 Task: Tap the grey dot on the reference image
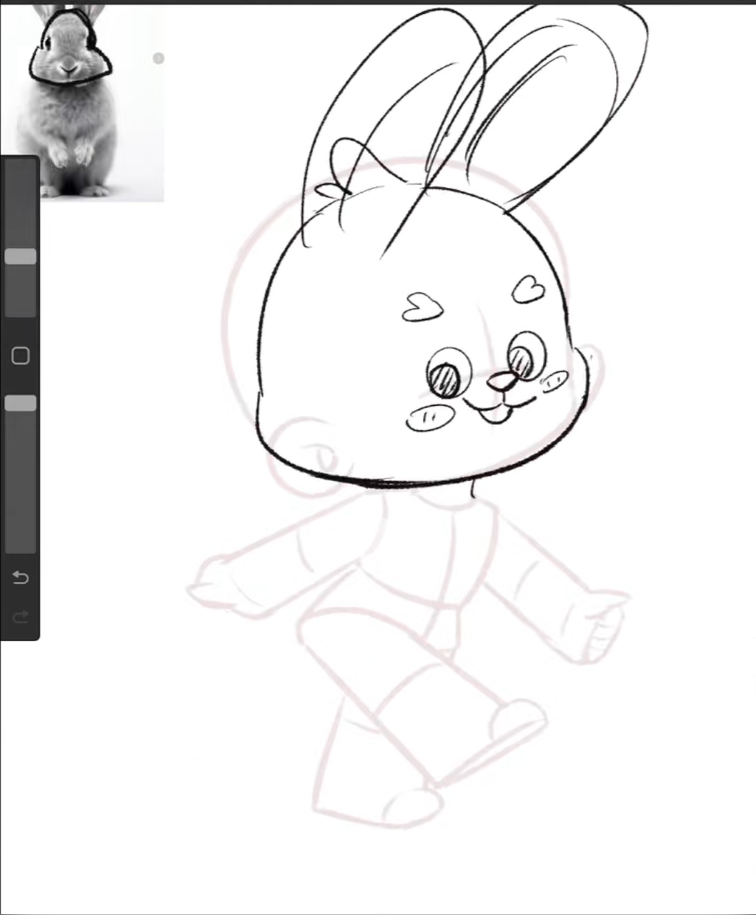click(158, 58)
